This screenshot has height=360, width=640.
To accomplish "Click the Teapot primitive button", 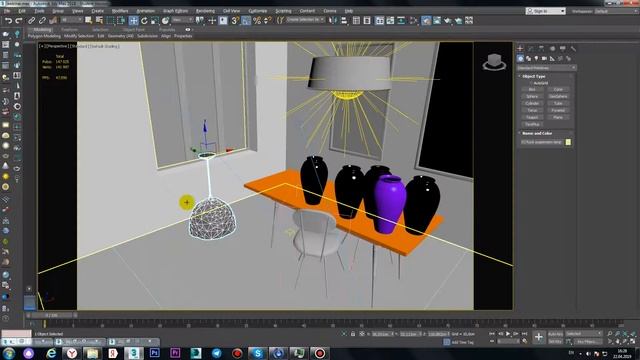I will pyautogui.click(x=532, y=117).
